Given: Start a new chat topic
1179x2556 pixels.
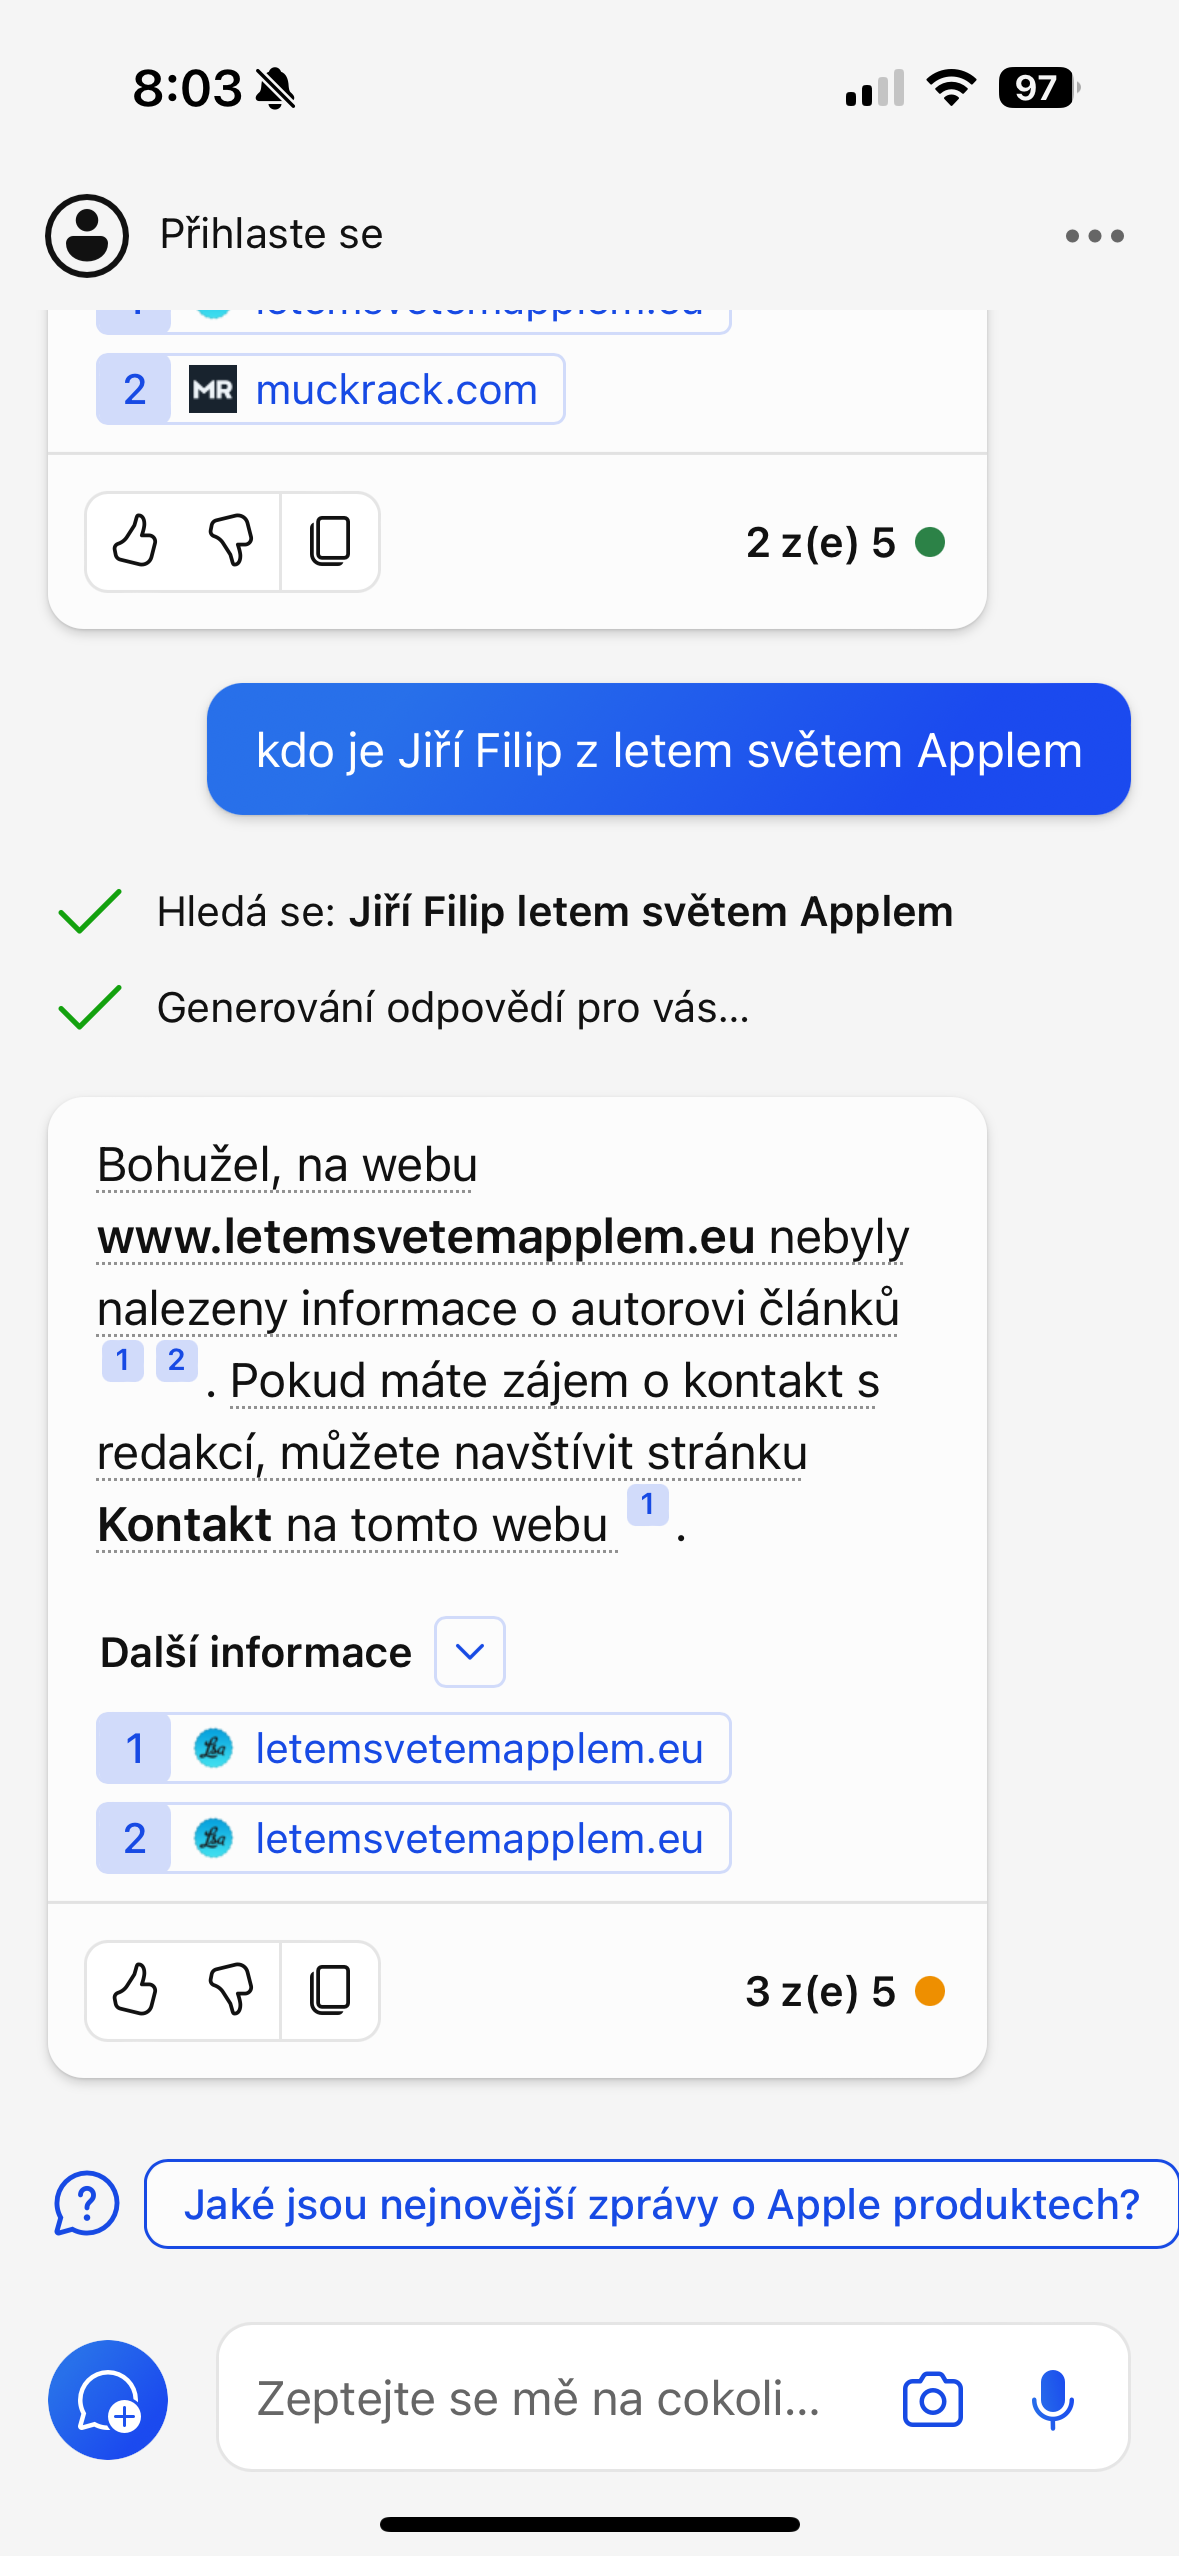Looking at the screenshot, I should click(x=108, y=2399).
